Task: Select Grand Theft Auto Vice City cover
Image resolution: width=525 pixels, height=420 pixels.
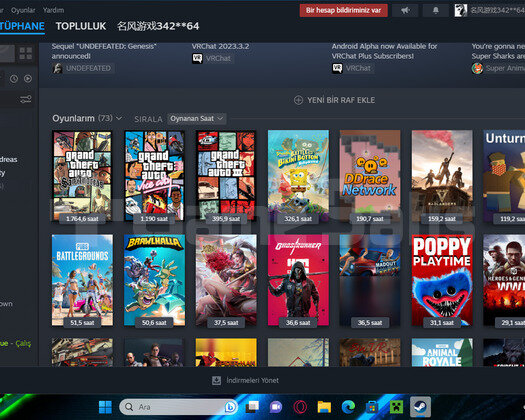Action: coord(154,176)
